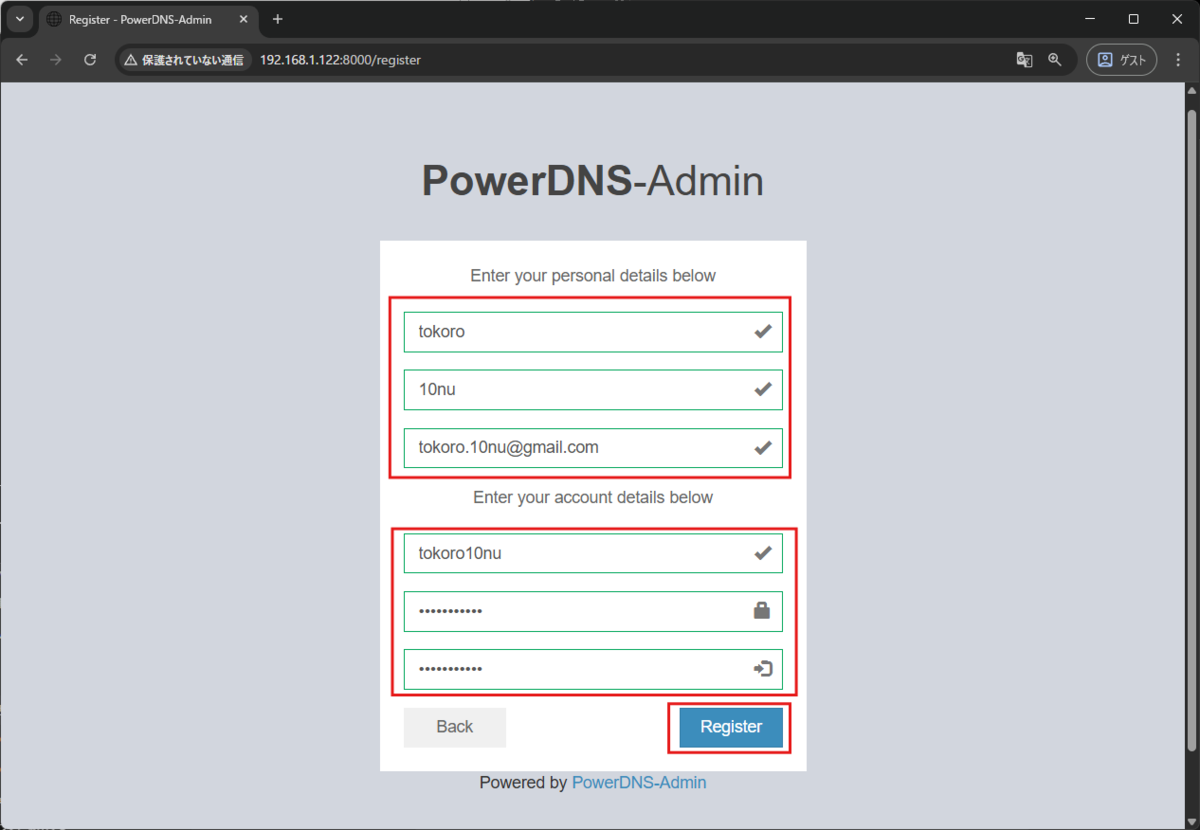Click the checkmark icon in tokoro10nu field

[763, 553]
